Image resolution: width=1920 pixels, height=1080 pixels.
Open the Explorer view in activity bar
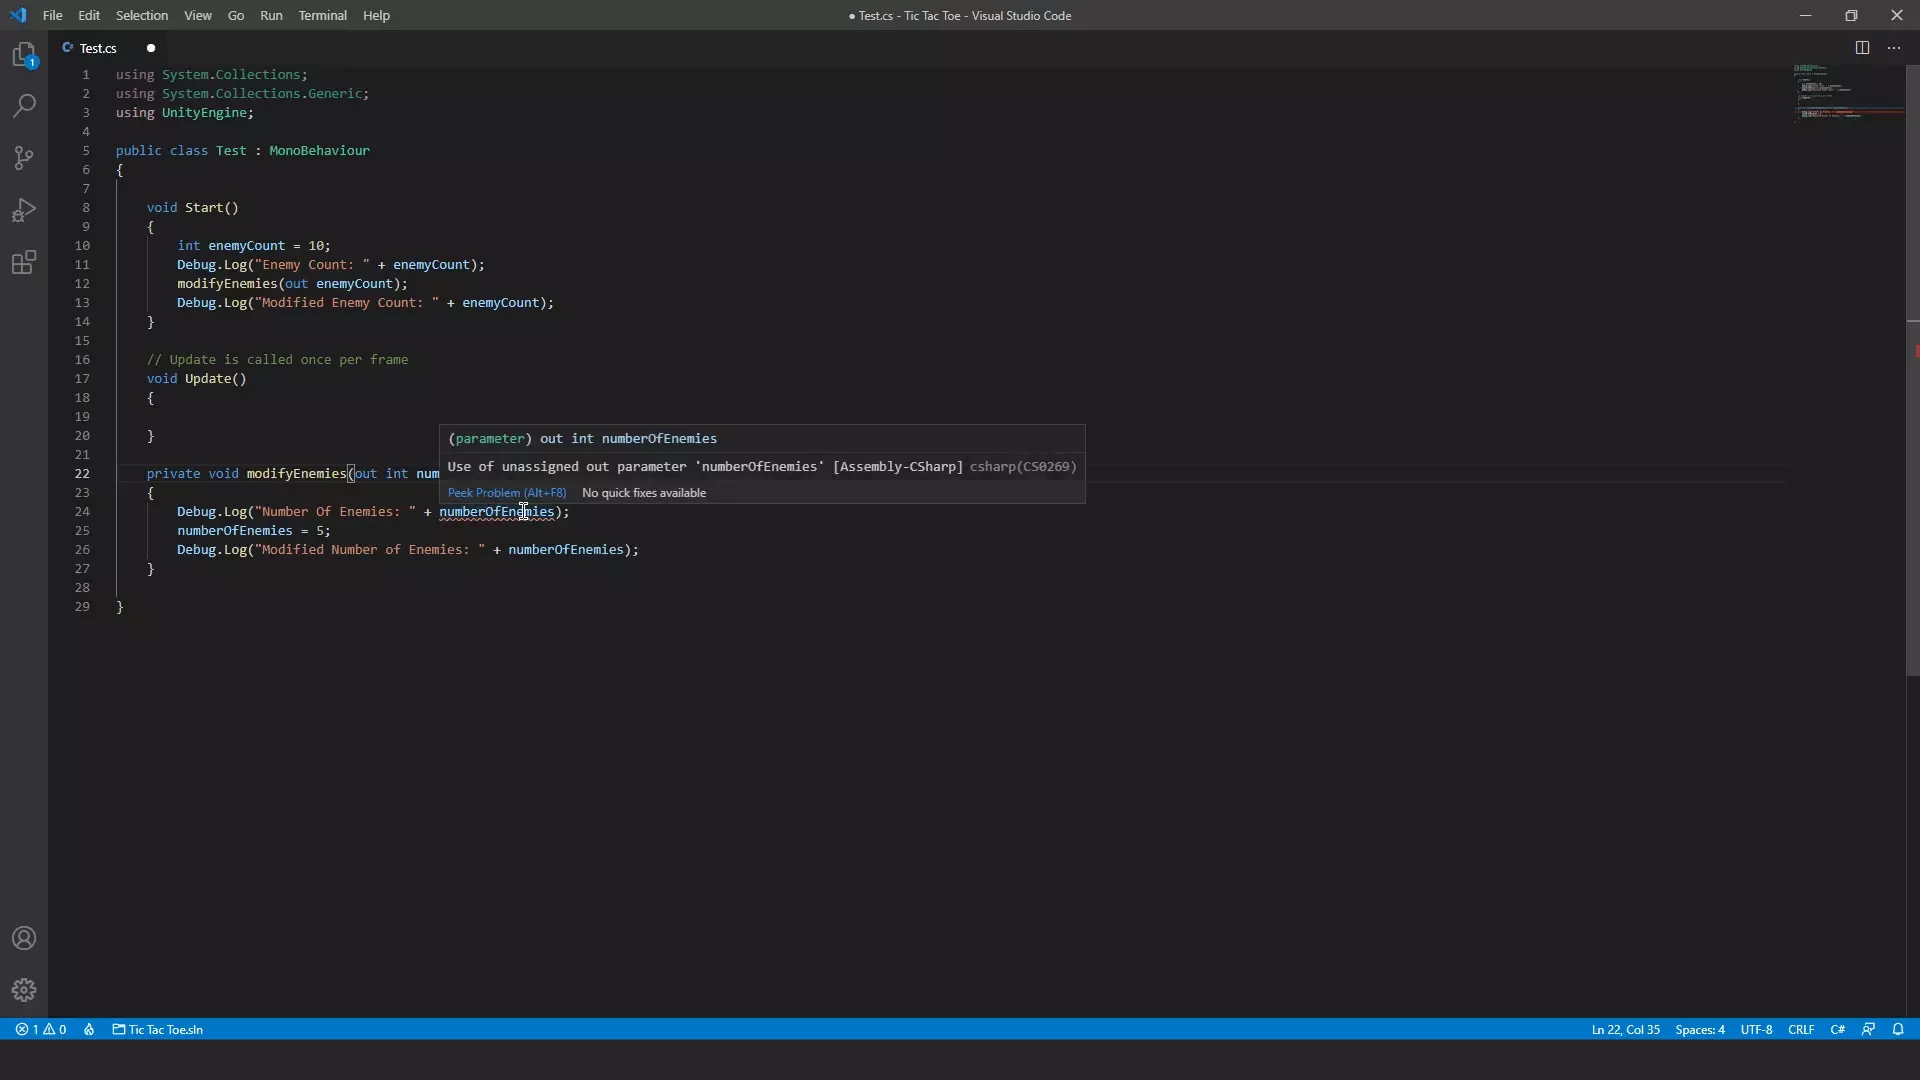24,55
